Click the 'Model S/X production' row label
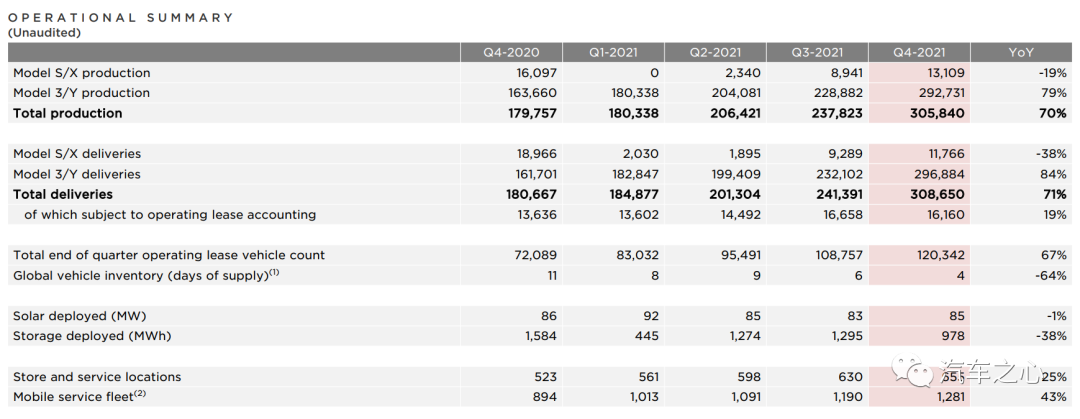 [81, 73]
